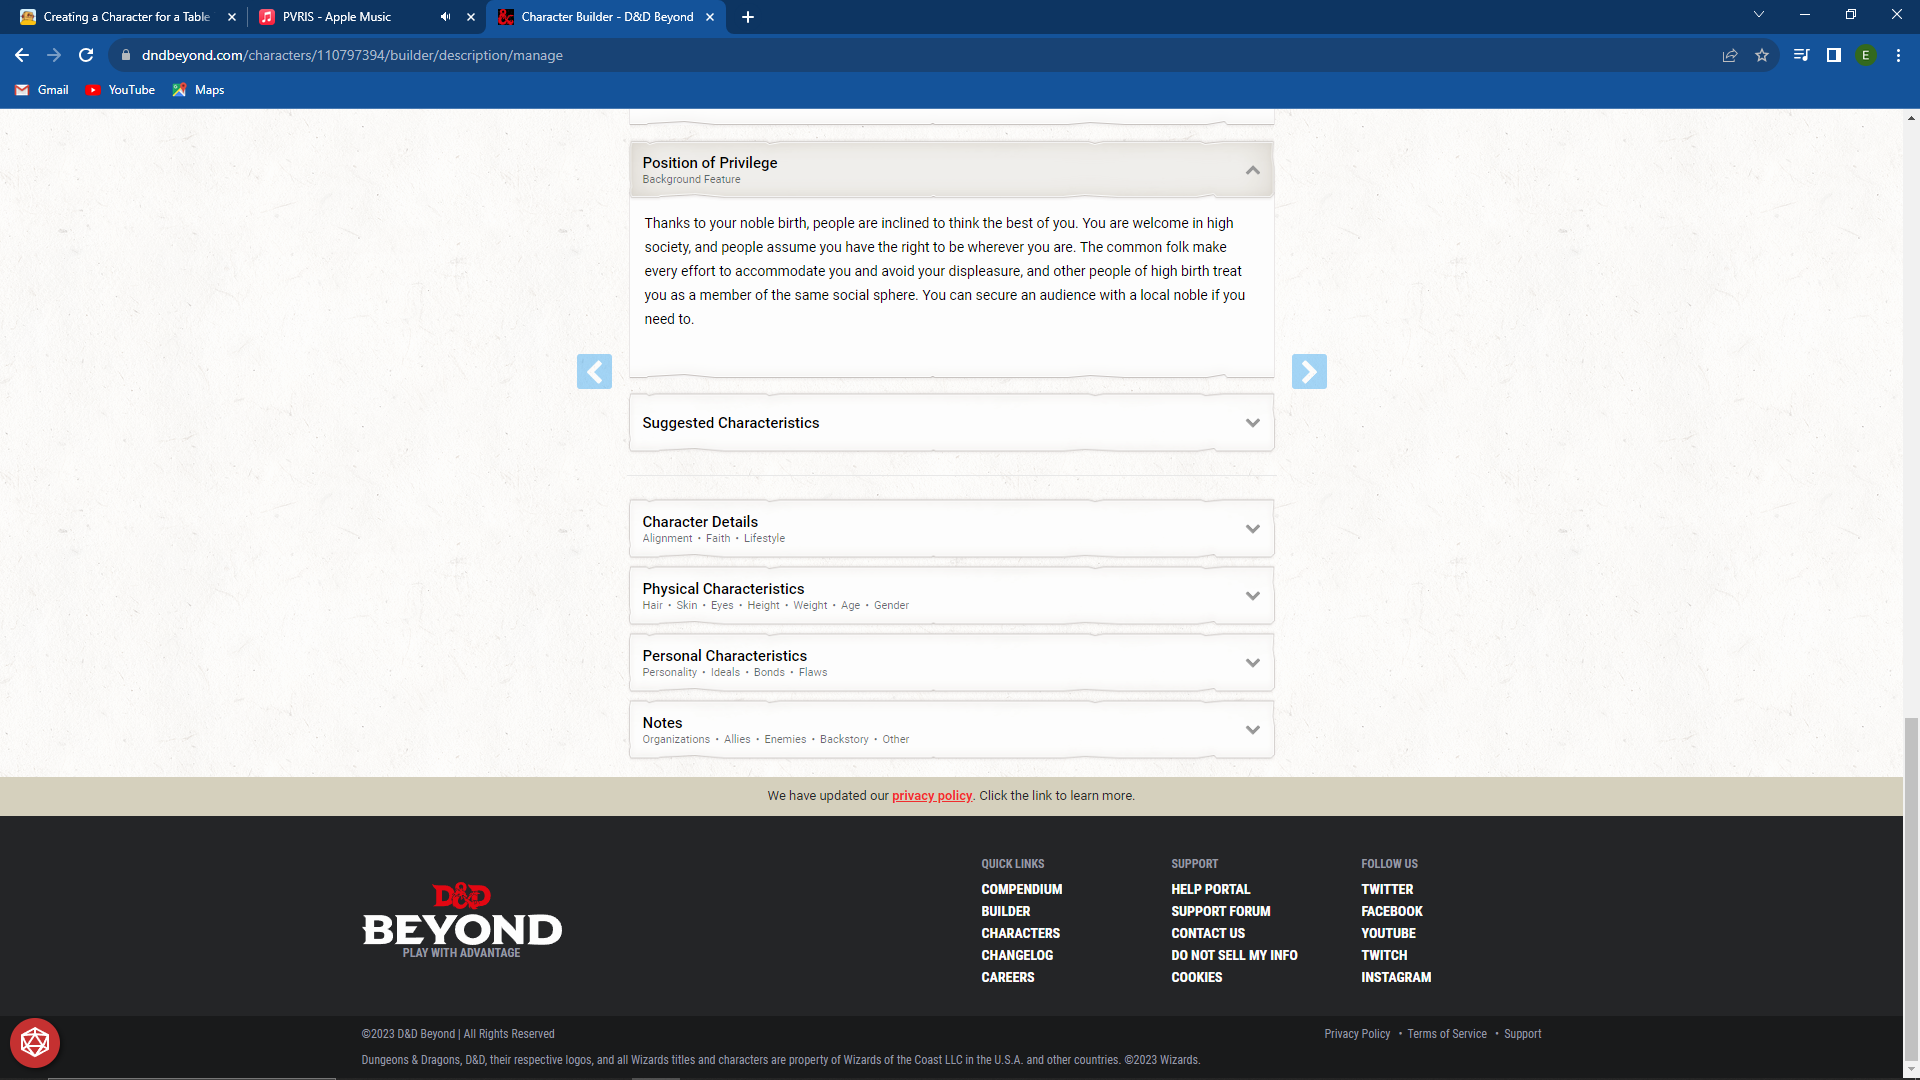1920x1080 pixels.
Task: Expand the Notes section
Action: click(1253, 729)
